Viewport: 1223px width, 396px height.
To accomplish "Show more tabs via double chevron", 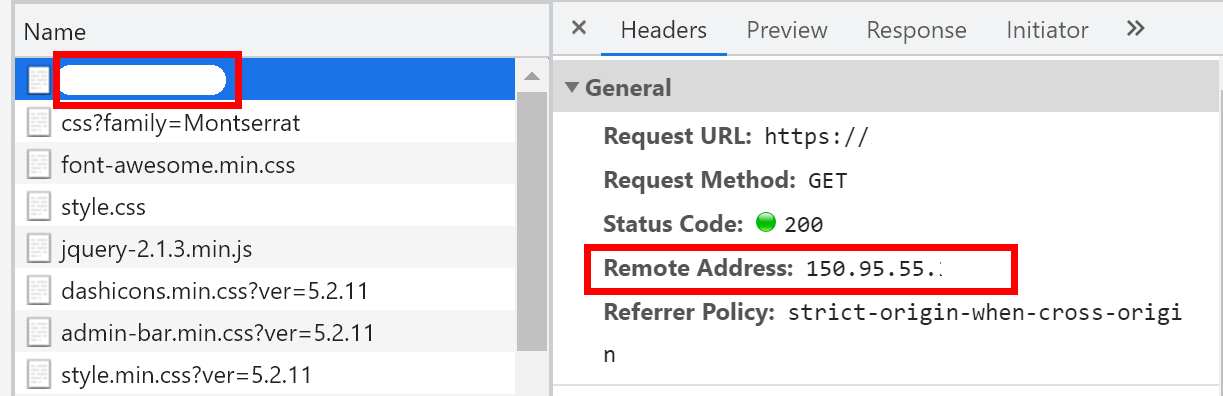I will 1135,29.
